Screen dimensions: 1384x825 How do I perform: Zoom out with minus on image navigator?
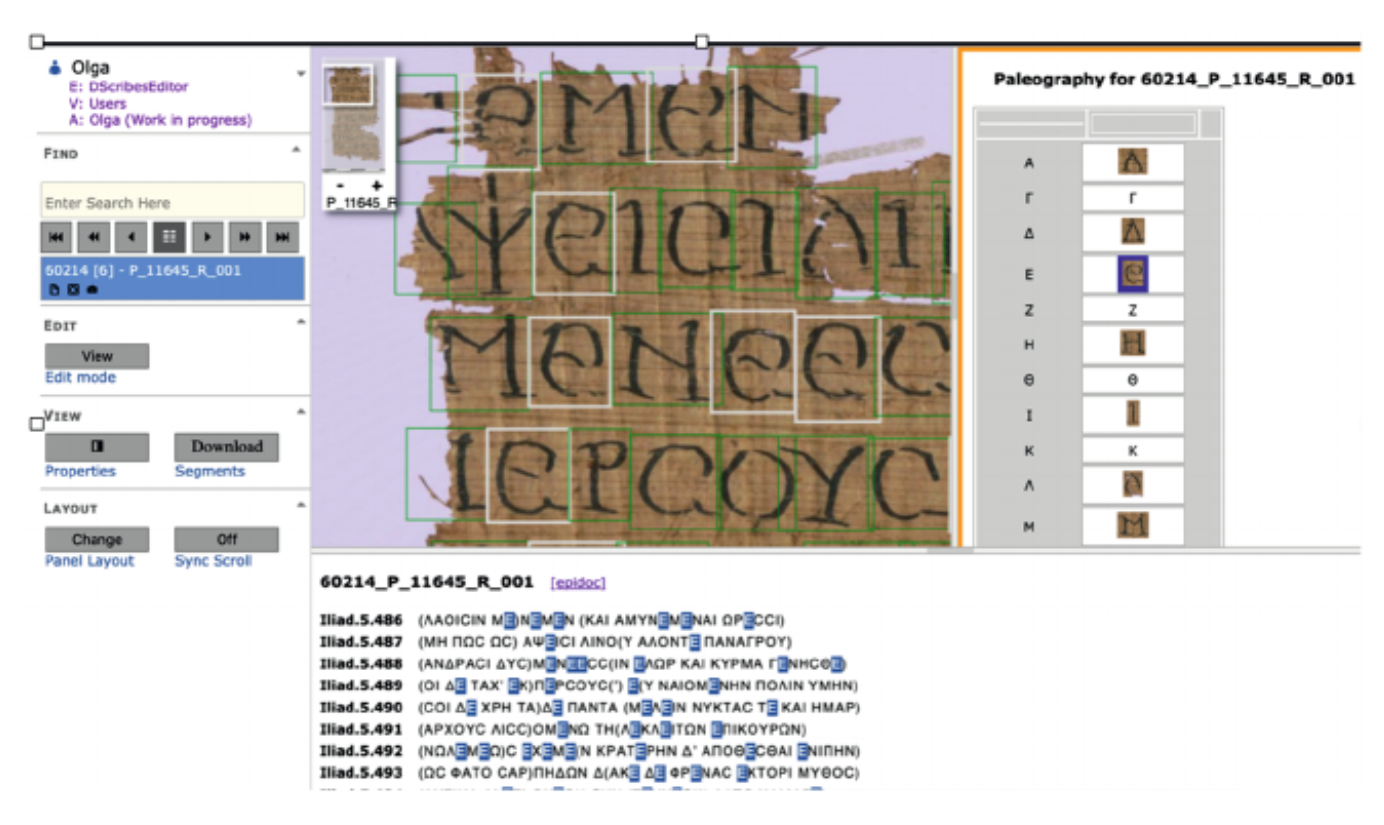[x=340, y=186]
